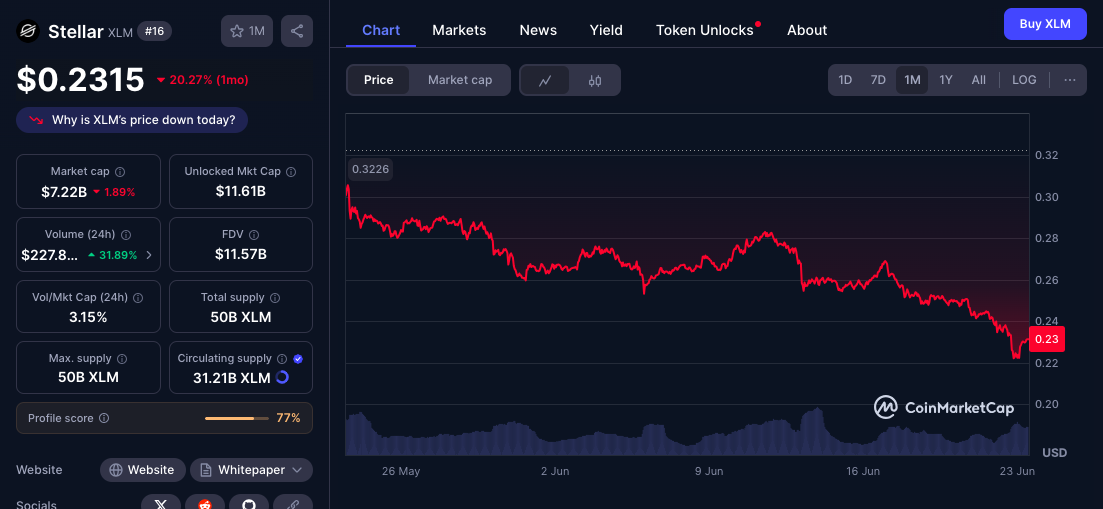Viewport: 1103px width, 509px height.
Task: Open the Yield tab
Action: (x=606, y=30)
